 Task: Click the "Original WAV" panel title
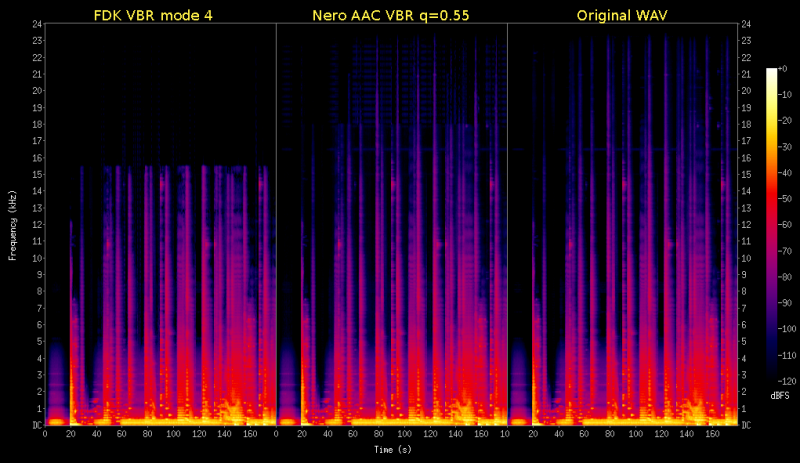[x=622, y=14]
